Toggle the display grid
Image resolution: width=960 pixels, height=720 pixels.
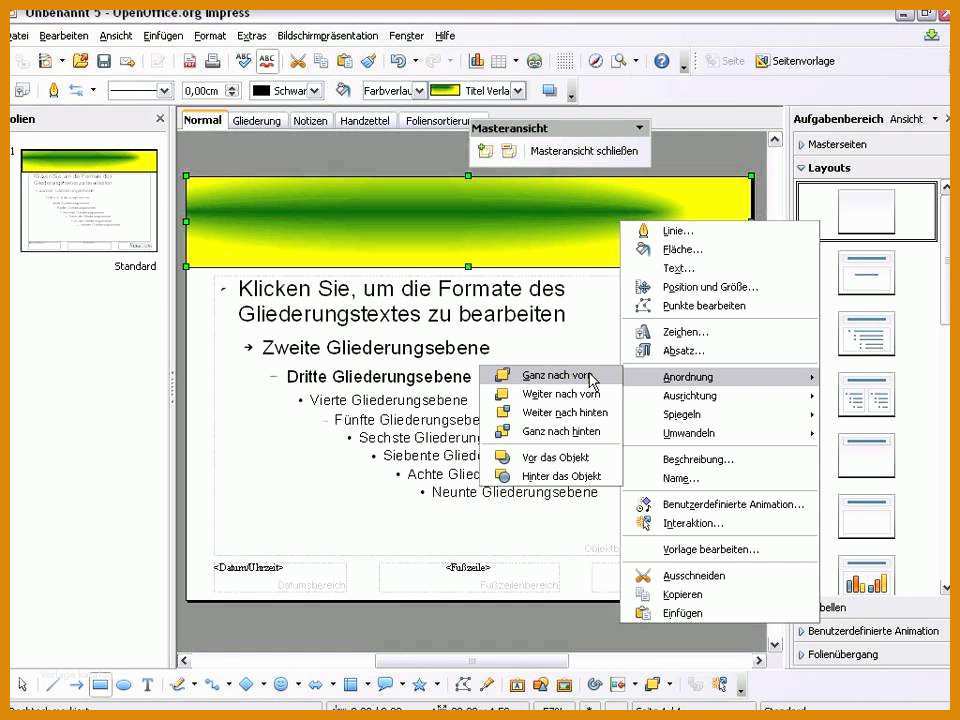(x=565, y=61)
